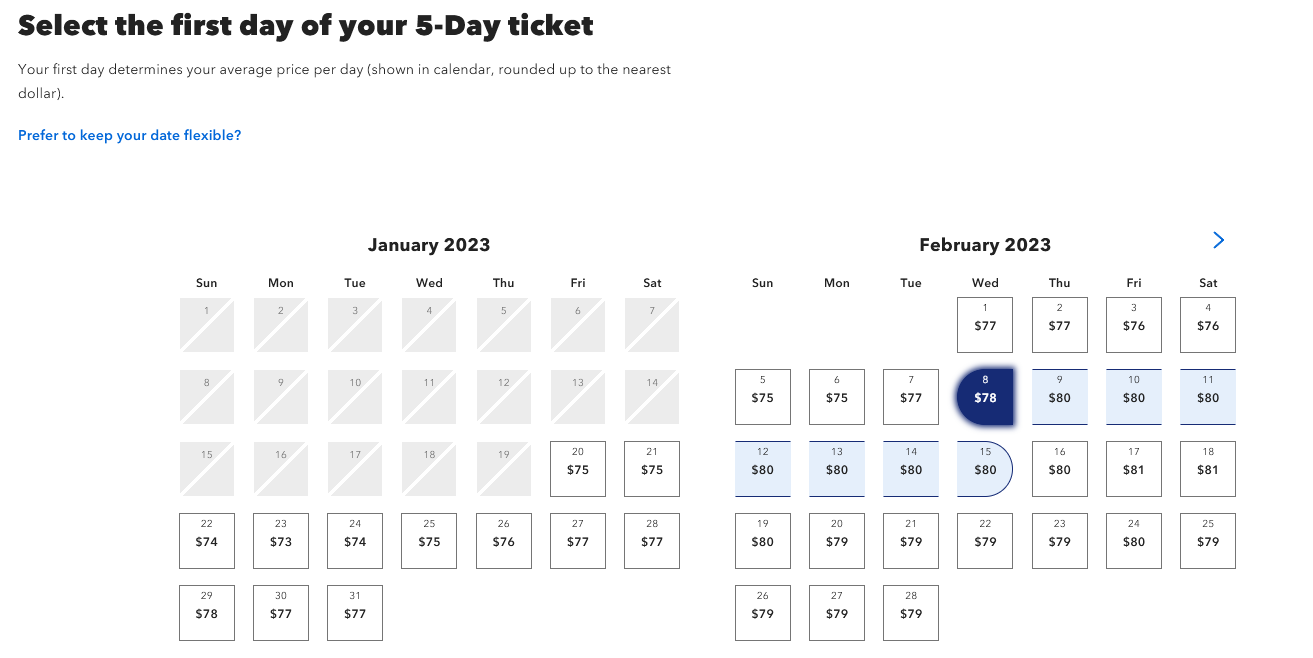Select February 10 priced at $80
The height and width of the screenshot is (658, 1313).
(x=1134, y=397)
